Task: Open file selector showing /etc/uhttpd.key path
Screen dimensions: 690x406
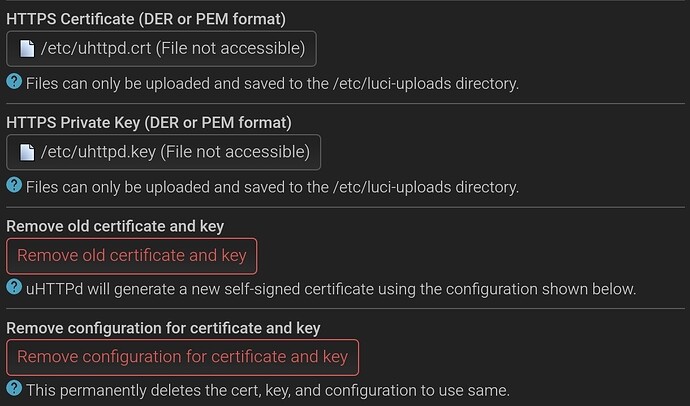Action: tap(163, 152)
